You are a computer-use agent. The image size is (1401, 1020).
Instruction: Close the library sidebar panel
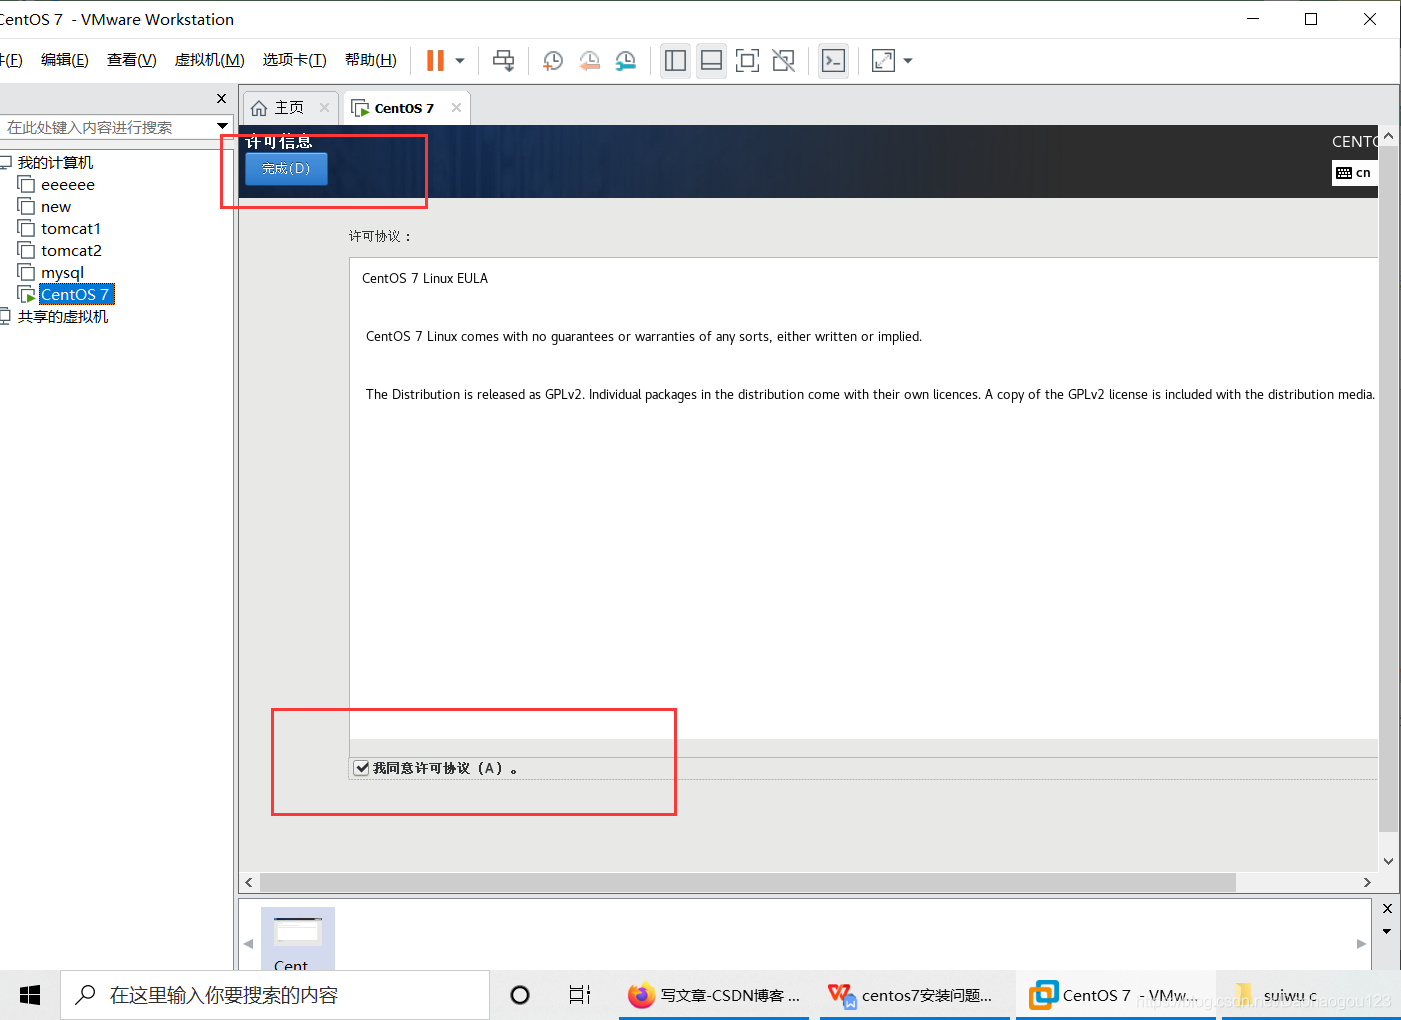tap(222, 99)
